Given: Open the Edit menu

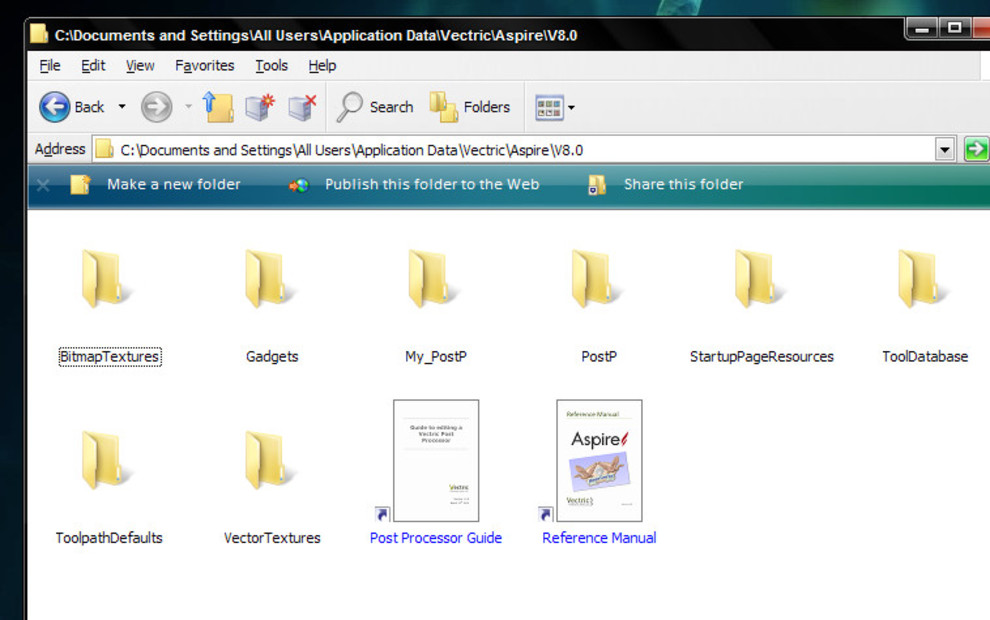Looking at the screenshot, I should pyautogui.click(x=93, y=66).
